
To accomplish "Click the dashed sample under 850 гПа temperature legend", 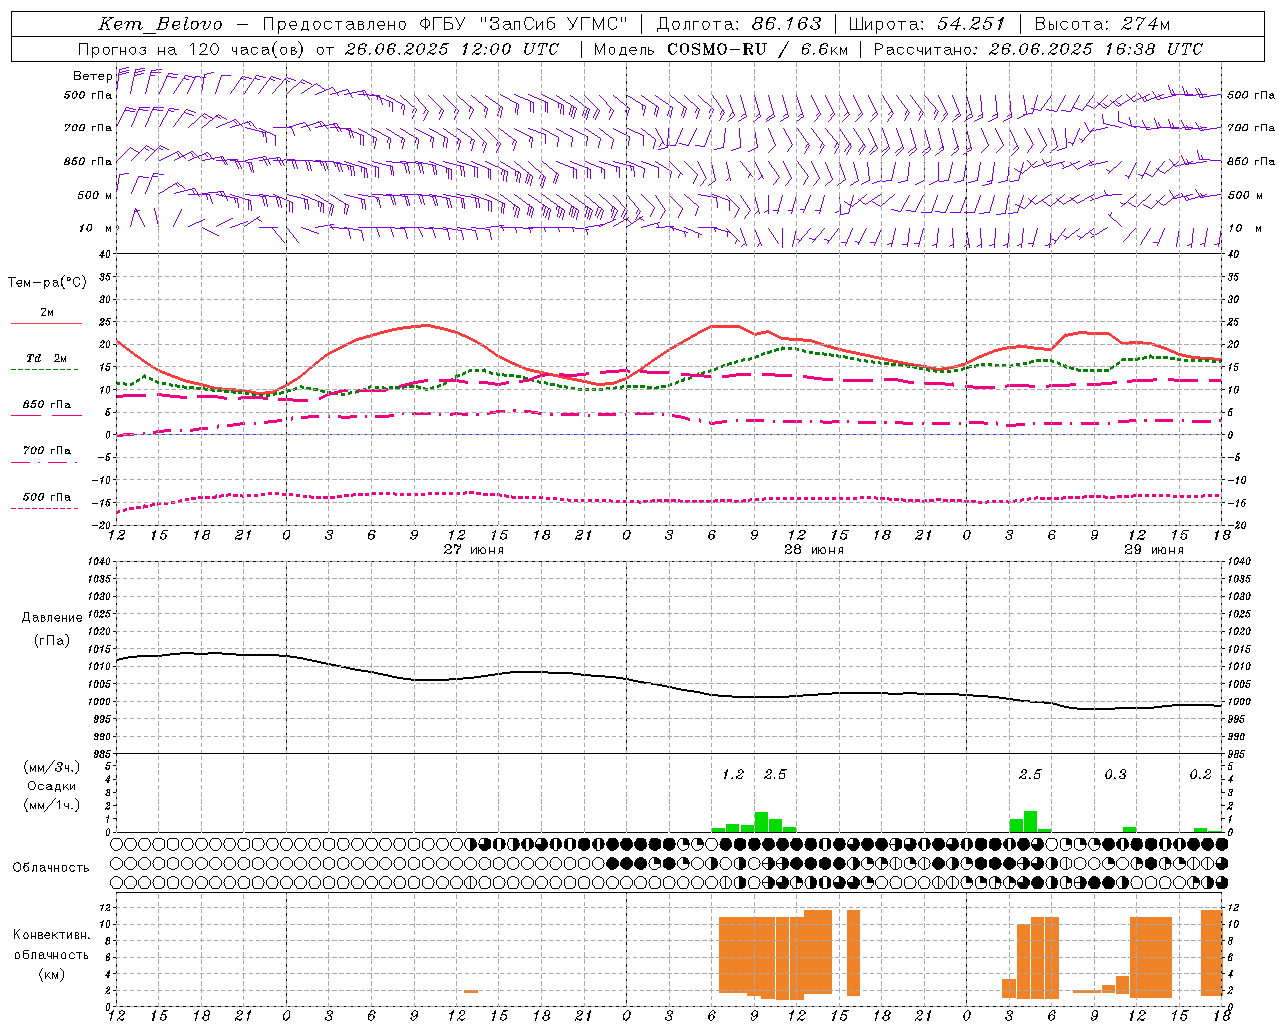I will (45, 415).
